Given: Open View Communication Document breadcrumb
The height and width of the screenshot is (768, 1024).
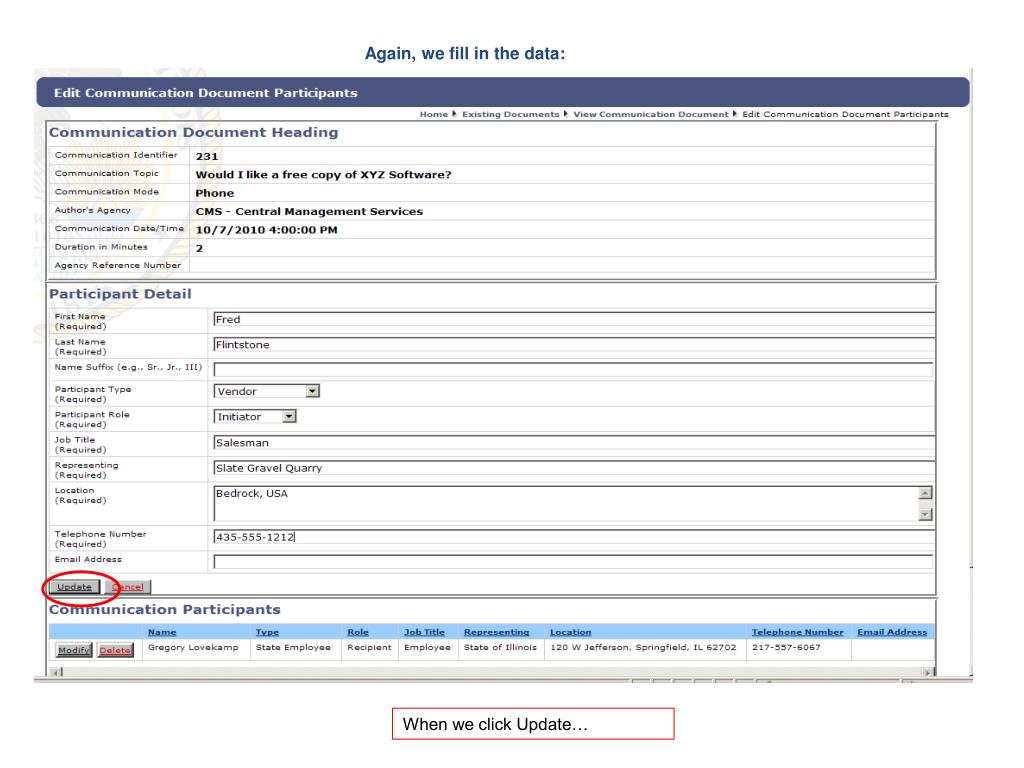Looking at the screenshot, I should [650, 114].
